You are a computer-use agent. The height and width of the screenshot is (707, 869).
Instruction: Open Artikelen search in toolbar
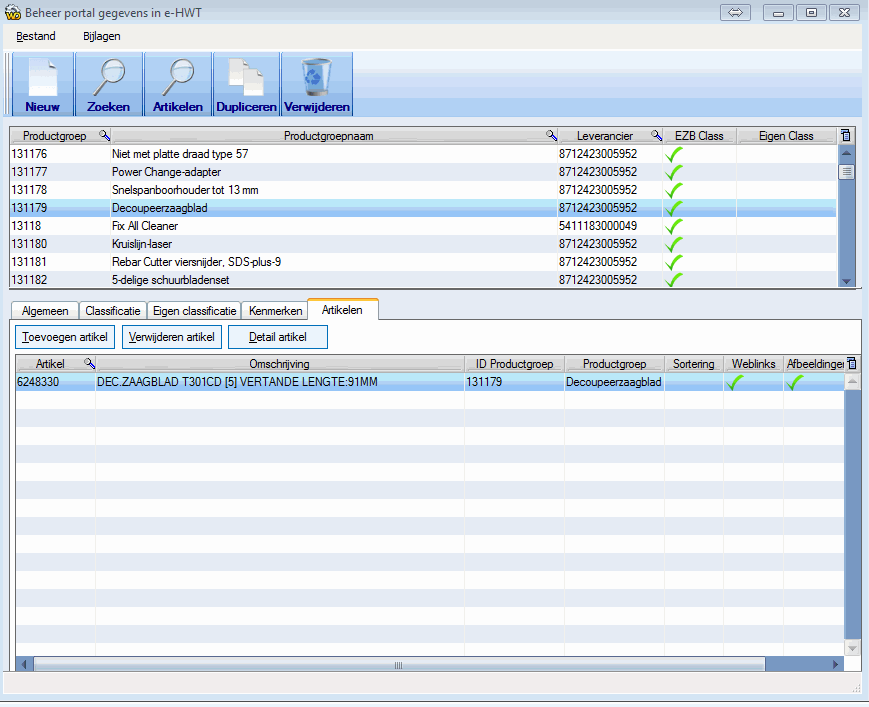pos(178,84)
